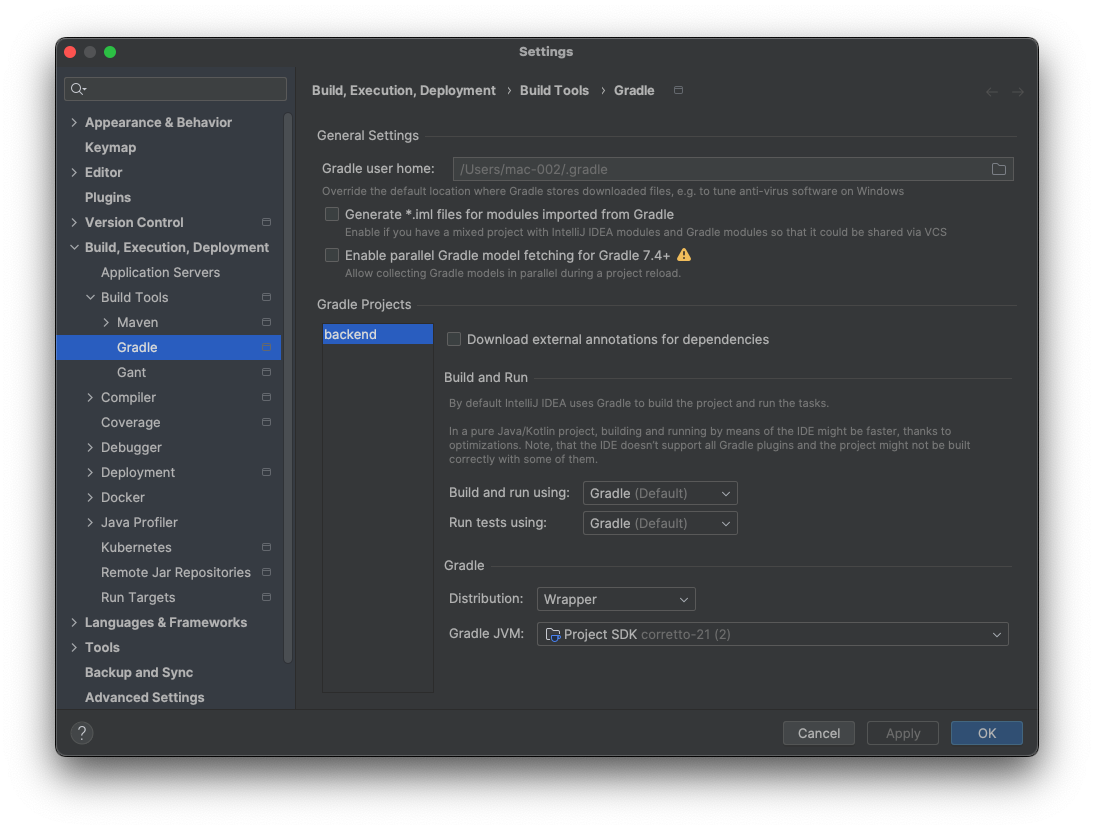Focus the settings search field
Viewport: 1094px width, 830px height.
click(x=175, y=89)
